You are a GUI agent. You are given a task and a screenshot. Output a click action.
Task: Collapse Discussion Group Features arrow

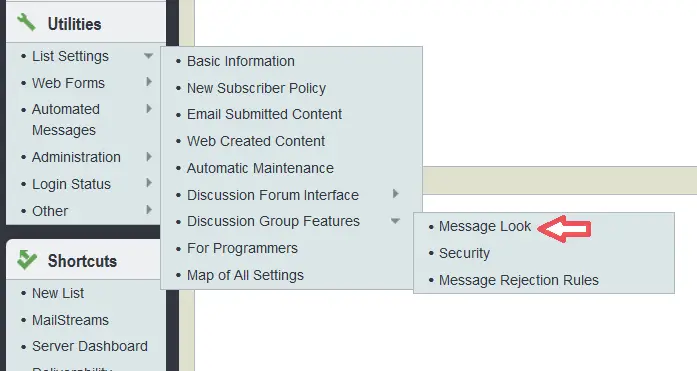point(395,221)
